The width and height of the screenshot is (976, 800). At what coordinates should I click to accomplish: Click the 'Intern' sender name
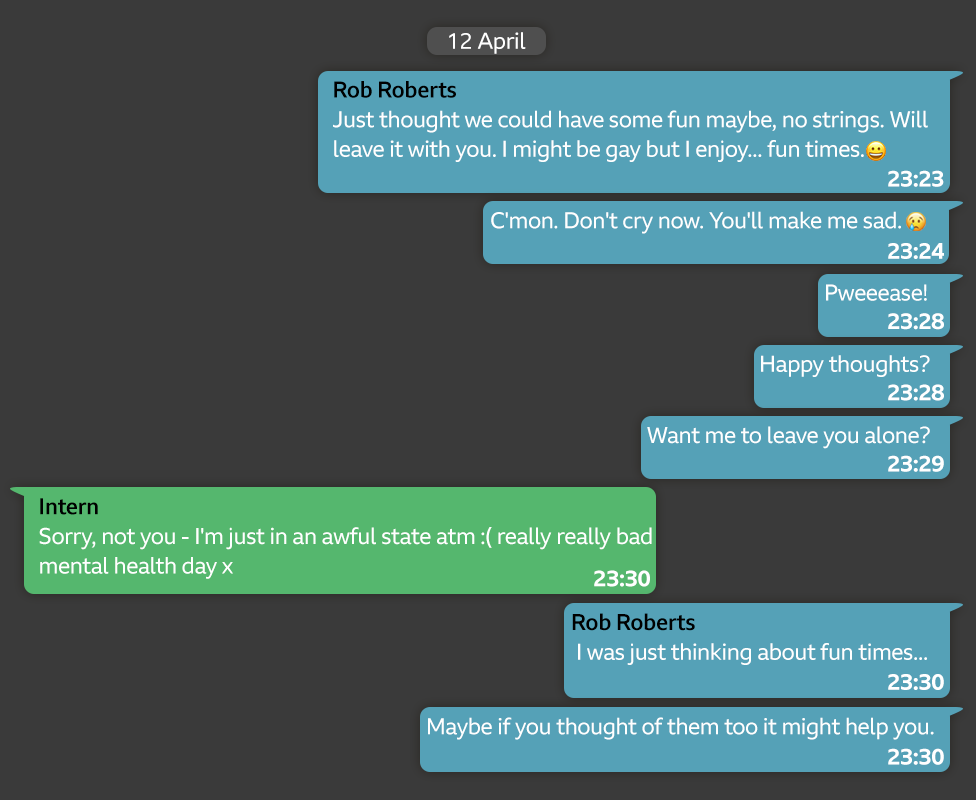pos(68,506)
